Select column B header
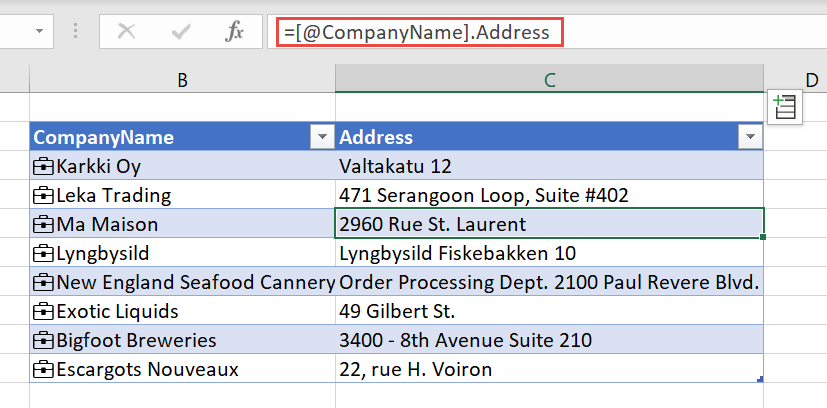827x408 pixels. 182,79
